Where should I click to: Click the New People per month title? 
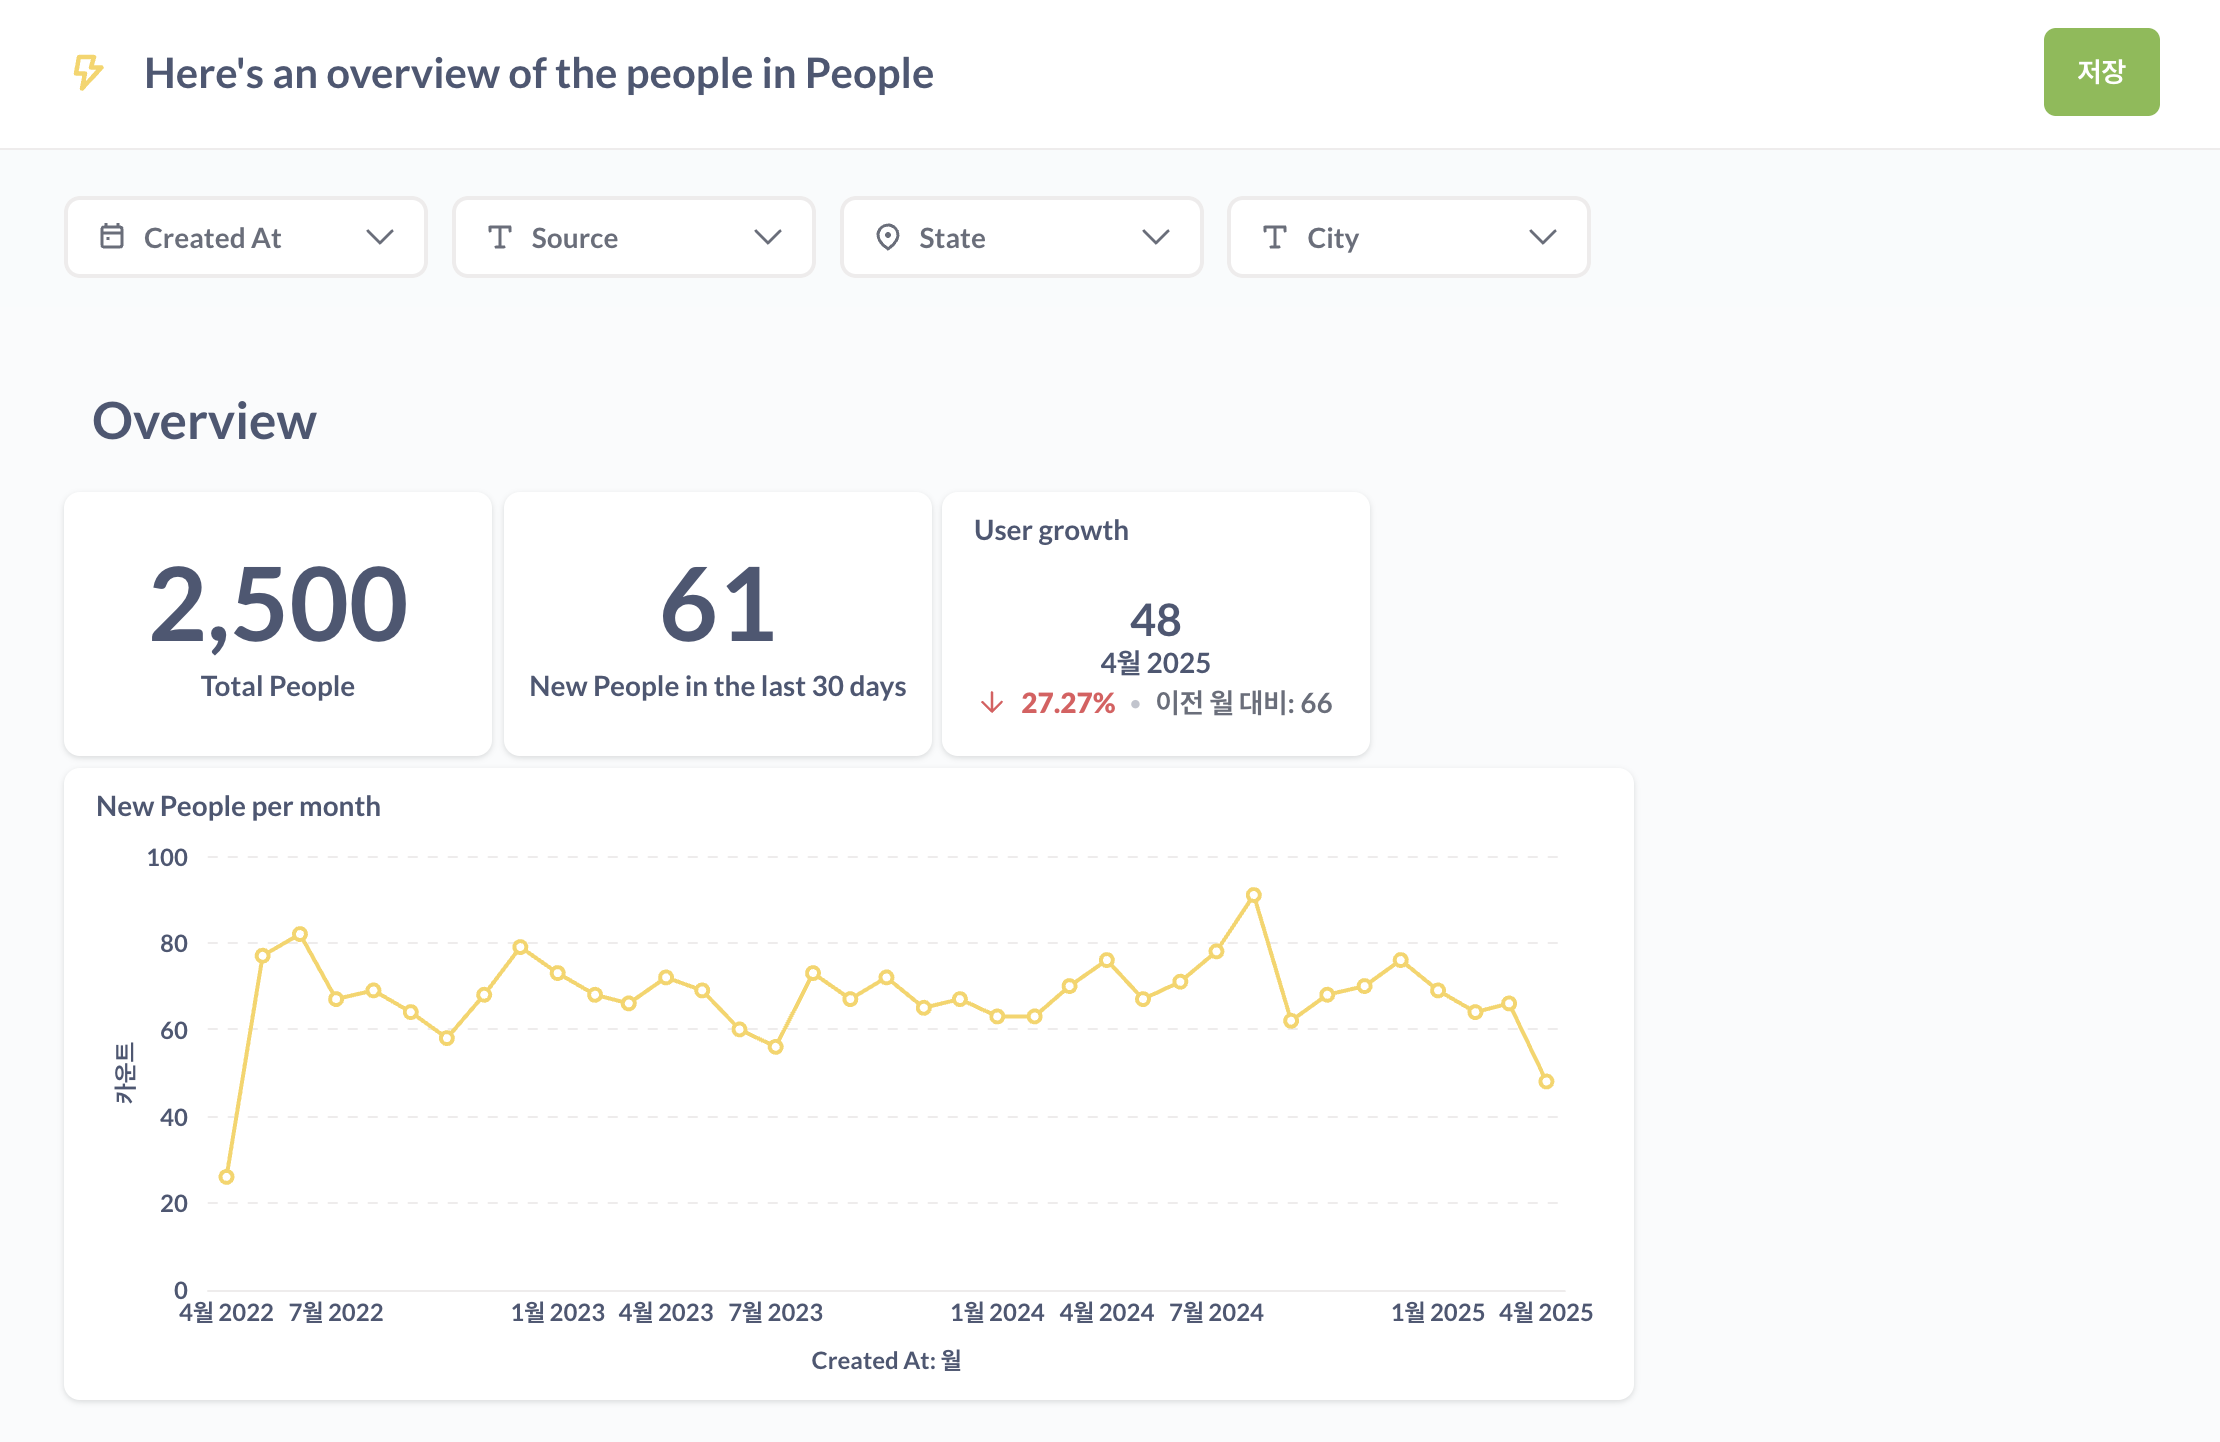238,806
